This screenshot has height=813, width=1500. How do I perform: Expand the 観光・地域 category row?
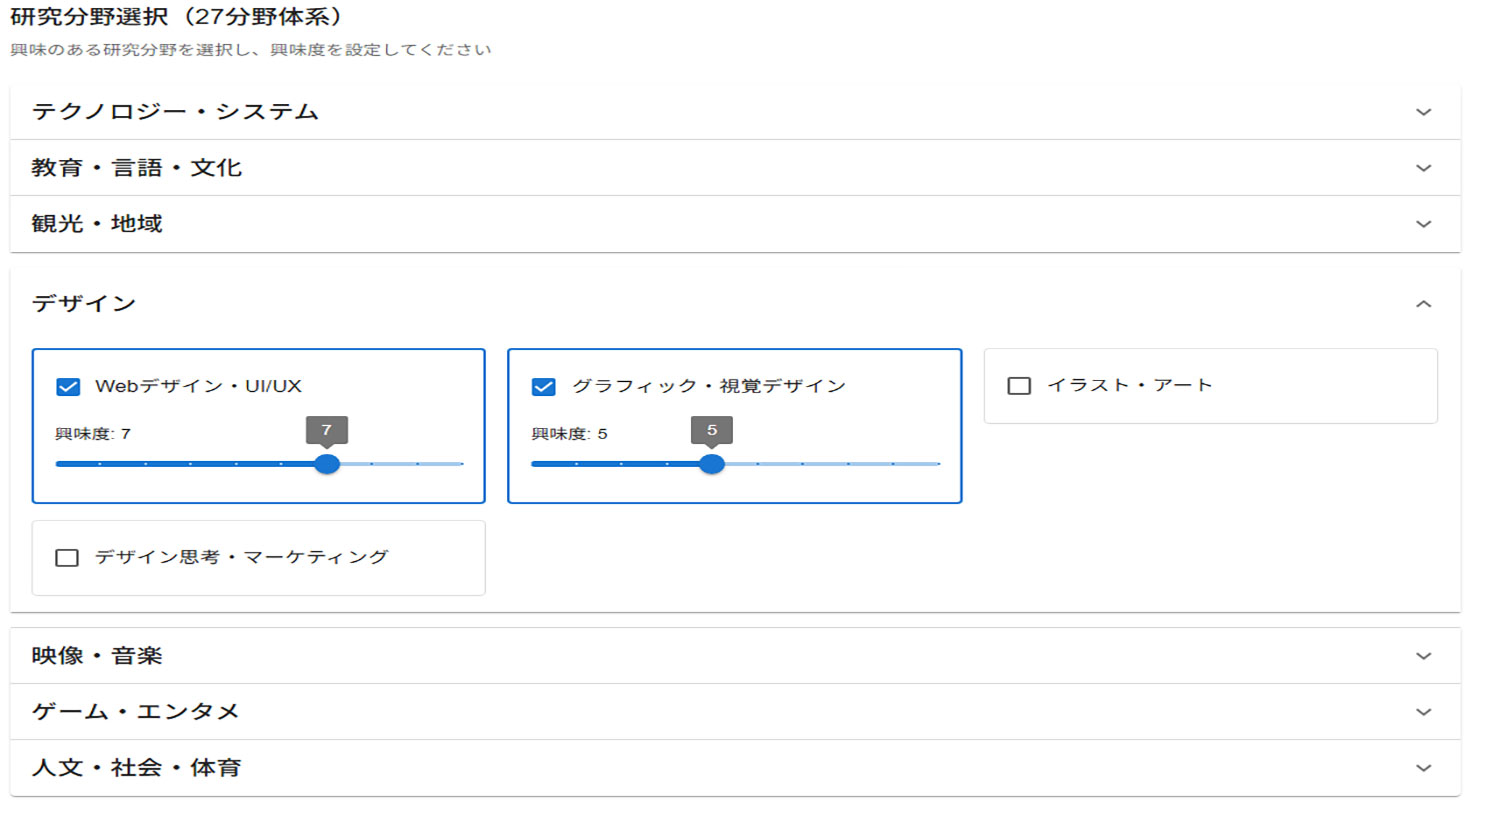click(97, 224)
